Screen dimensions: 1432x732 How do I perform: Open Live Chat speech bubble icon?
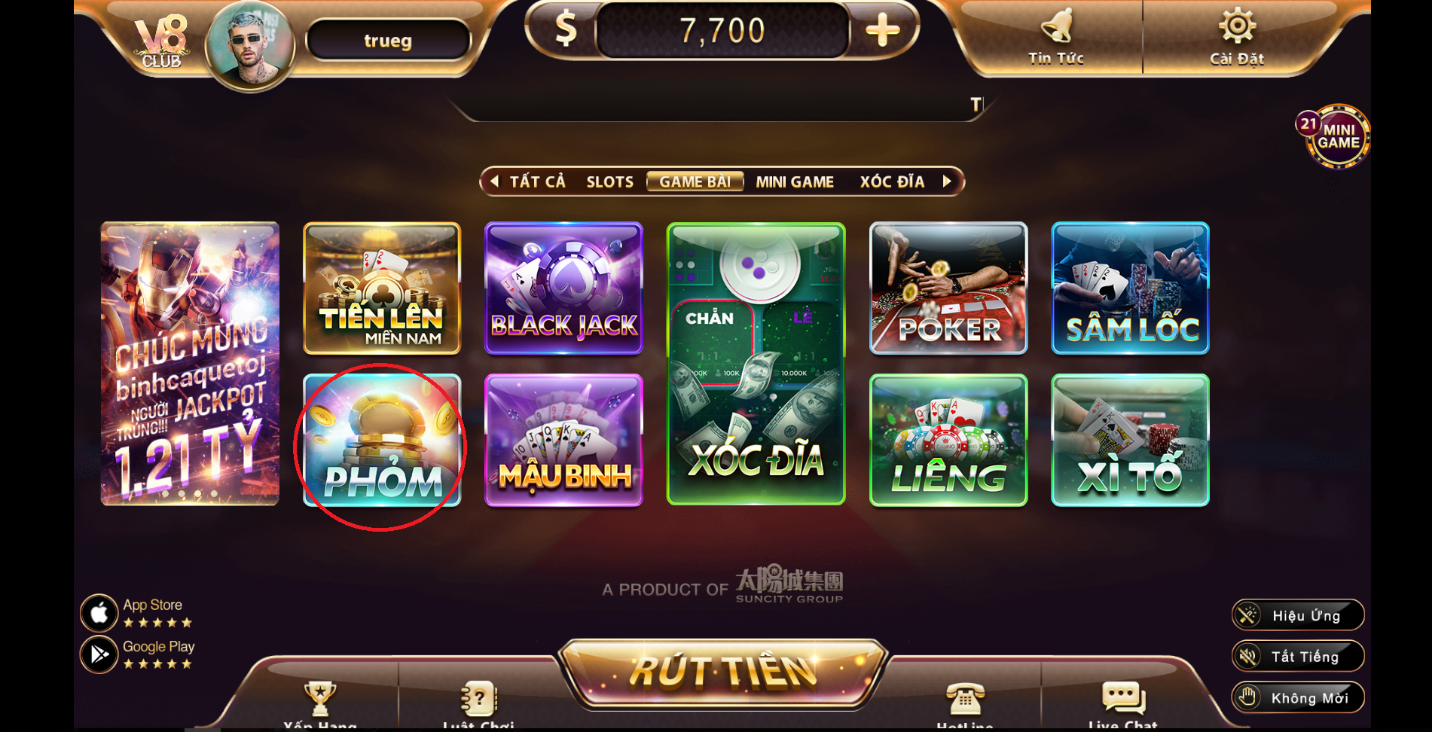[x=1123, y=698]
